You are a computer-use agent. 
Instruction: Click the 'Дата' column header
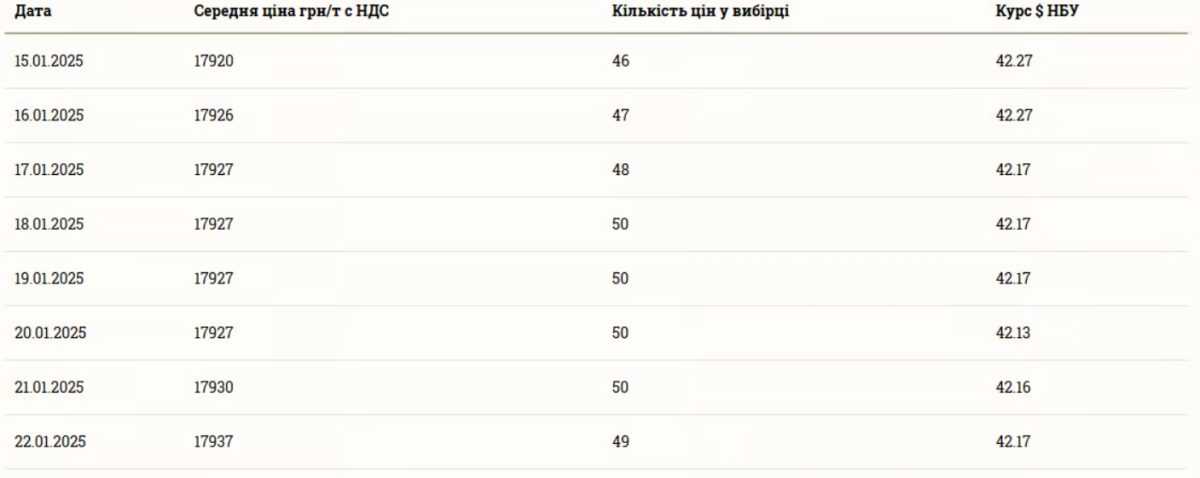click(34, 11)
